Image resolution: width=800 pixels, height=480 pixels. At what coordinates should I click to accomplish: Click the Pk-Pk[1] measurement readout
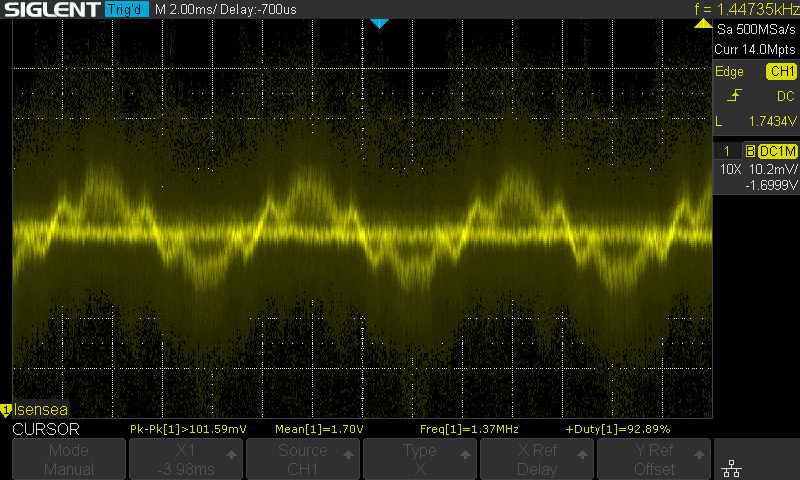188,429
